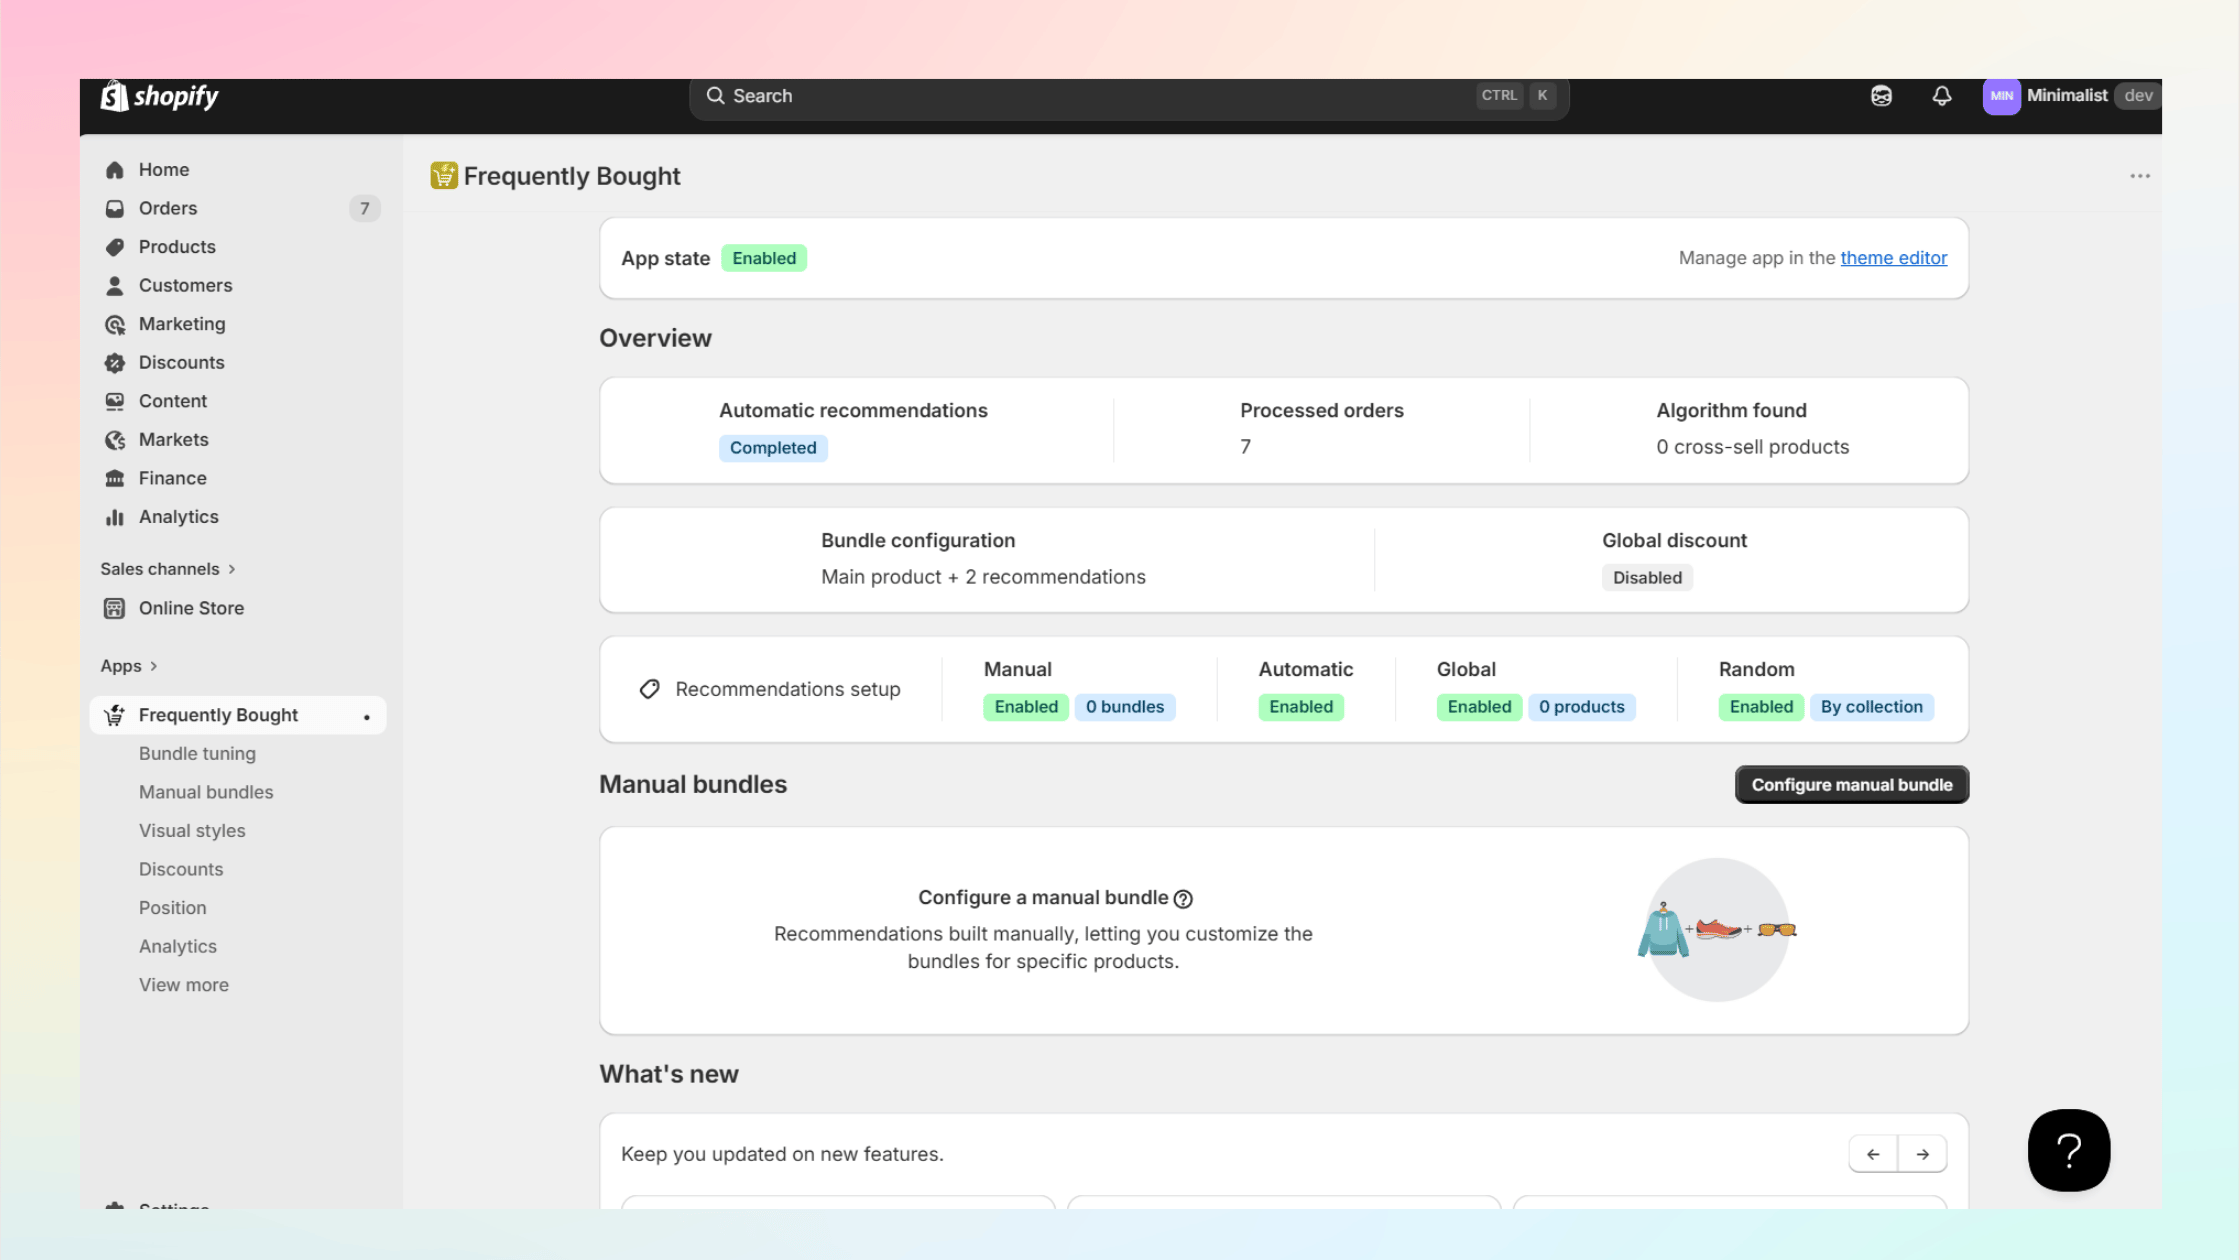Click the previous arrow in What's new
2240x1260 pixels.
(x=1873, y=1154)
